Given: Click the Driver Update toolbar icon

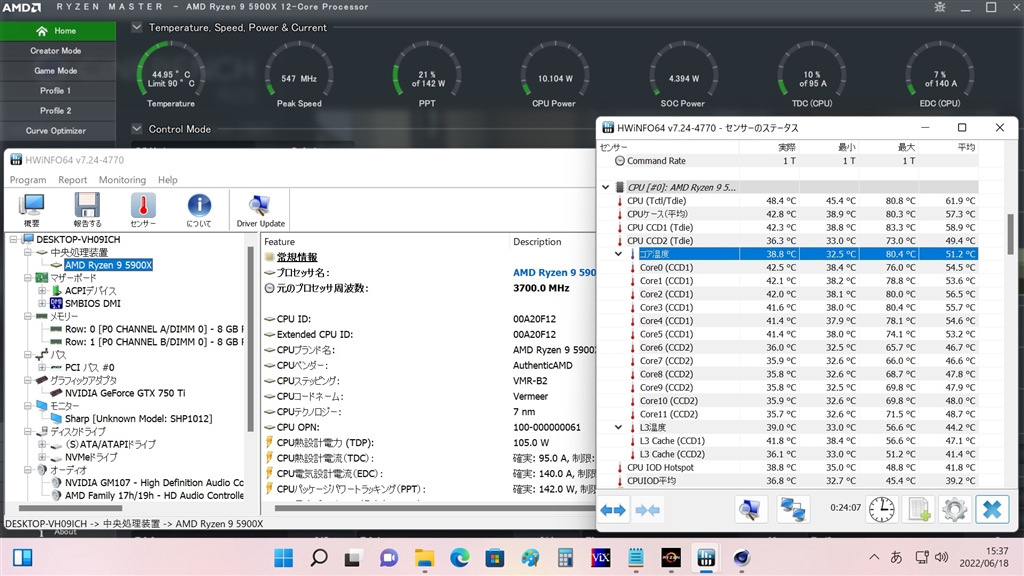Looking at the screenshot, I should tap(260, 210).
